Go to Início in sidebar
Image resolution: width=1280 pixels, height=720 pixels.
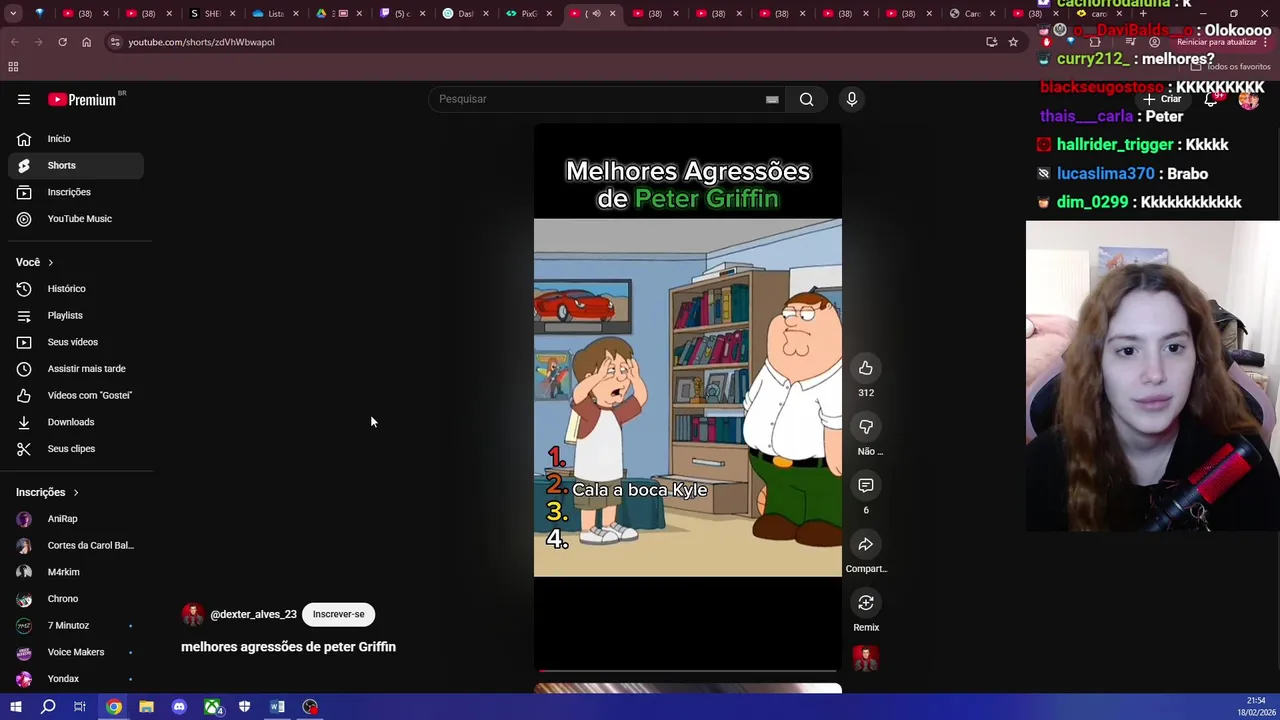tap(76, 139)
